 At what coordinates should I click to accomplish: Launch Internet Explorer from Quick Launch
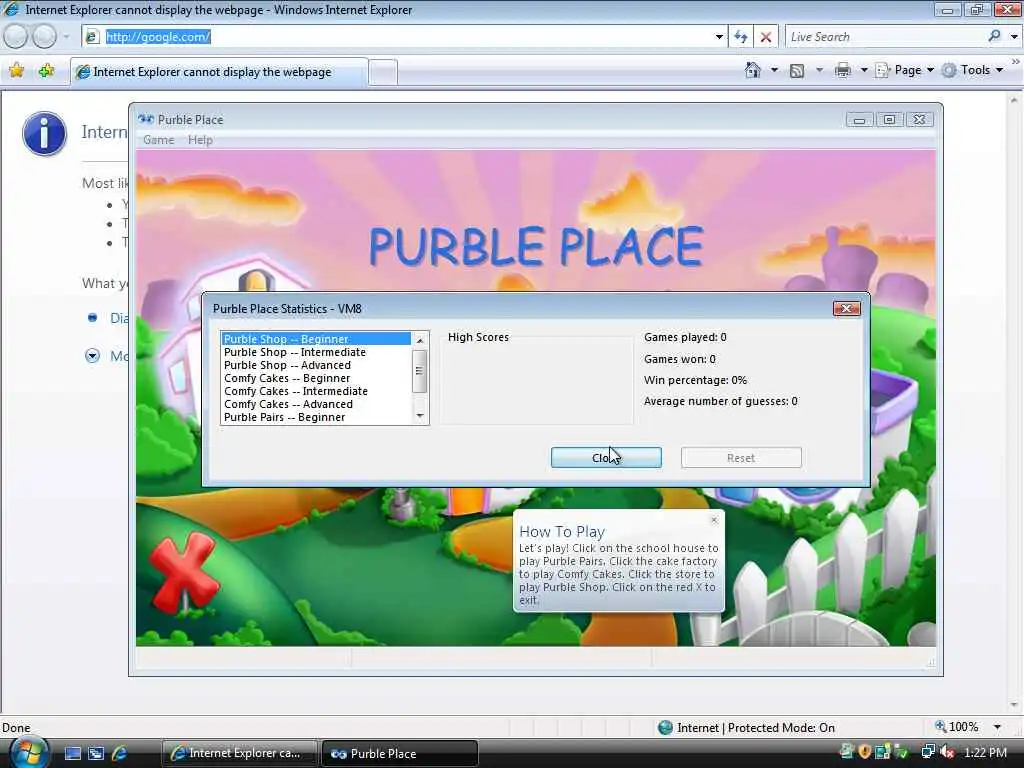pyautogui.click(x=120, y=754)
